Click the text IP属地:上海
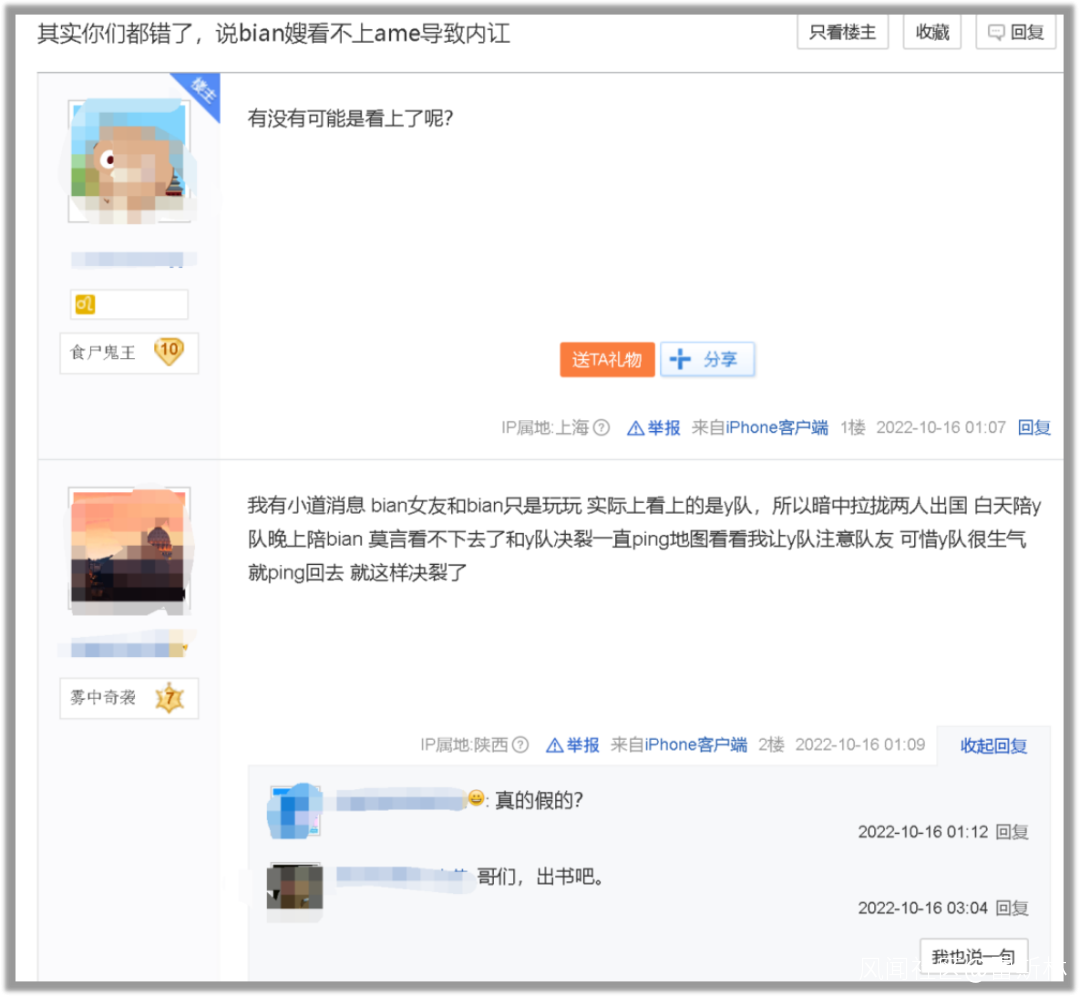 click(546, 428)
